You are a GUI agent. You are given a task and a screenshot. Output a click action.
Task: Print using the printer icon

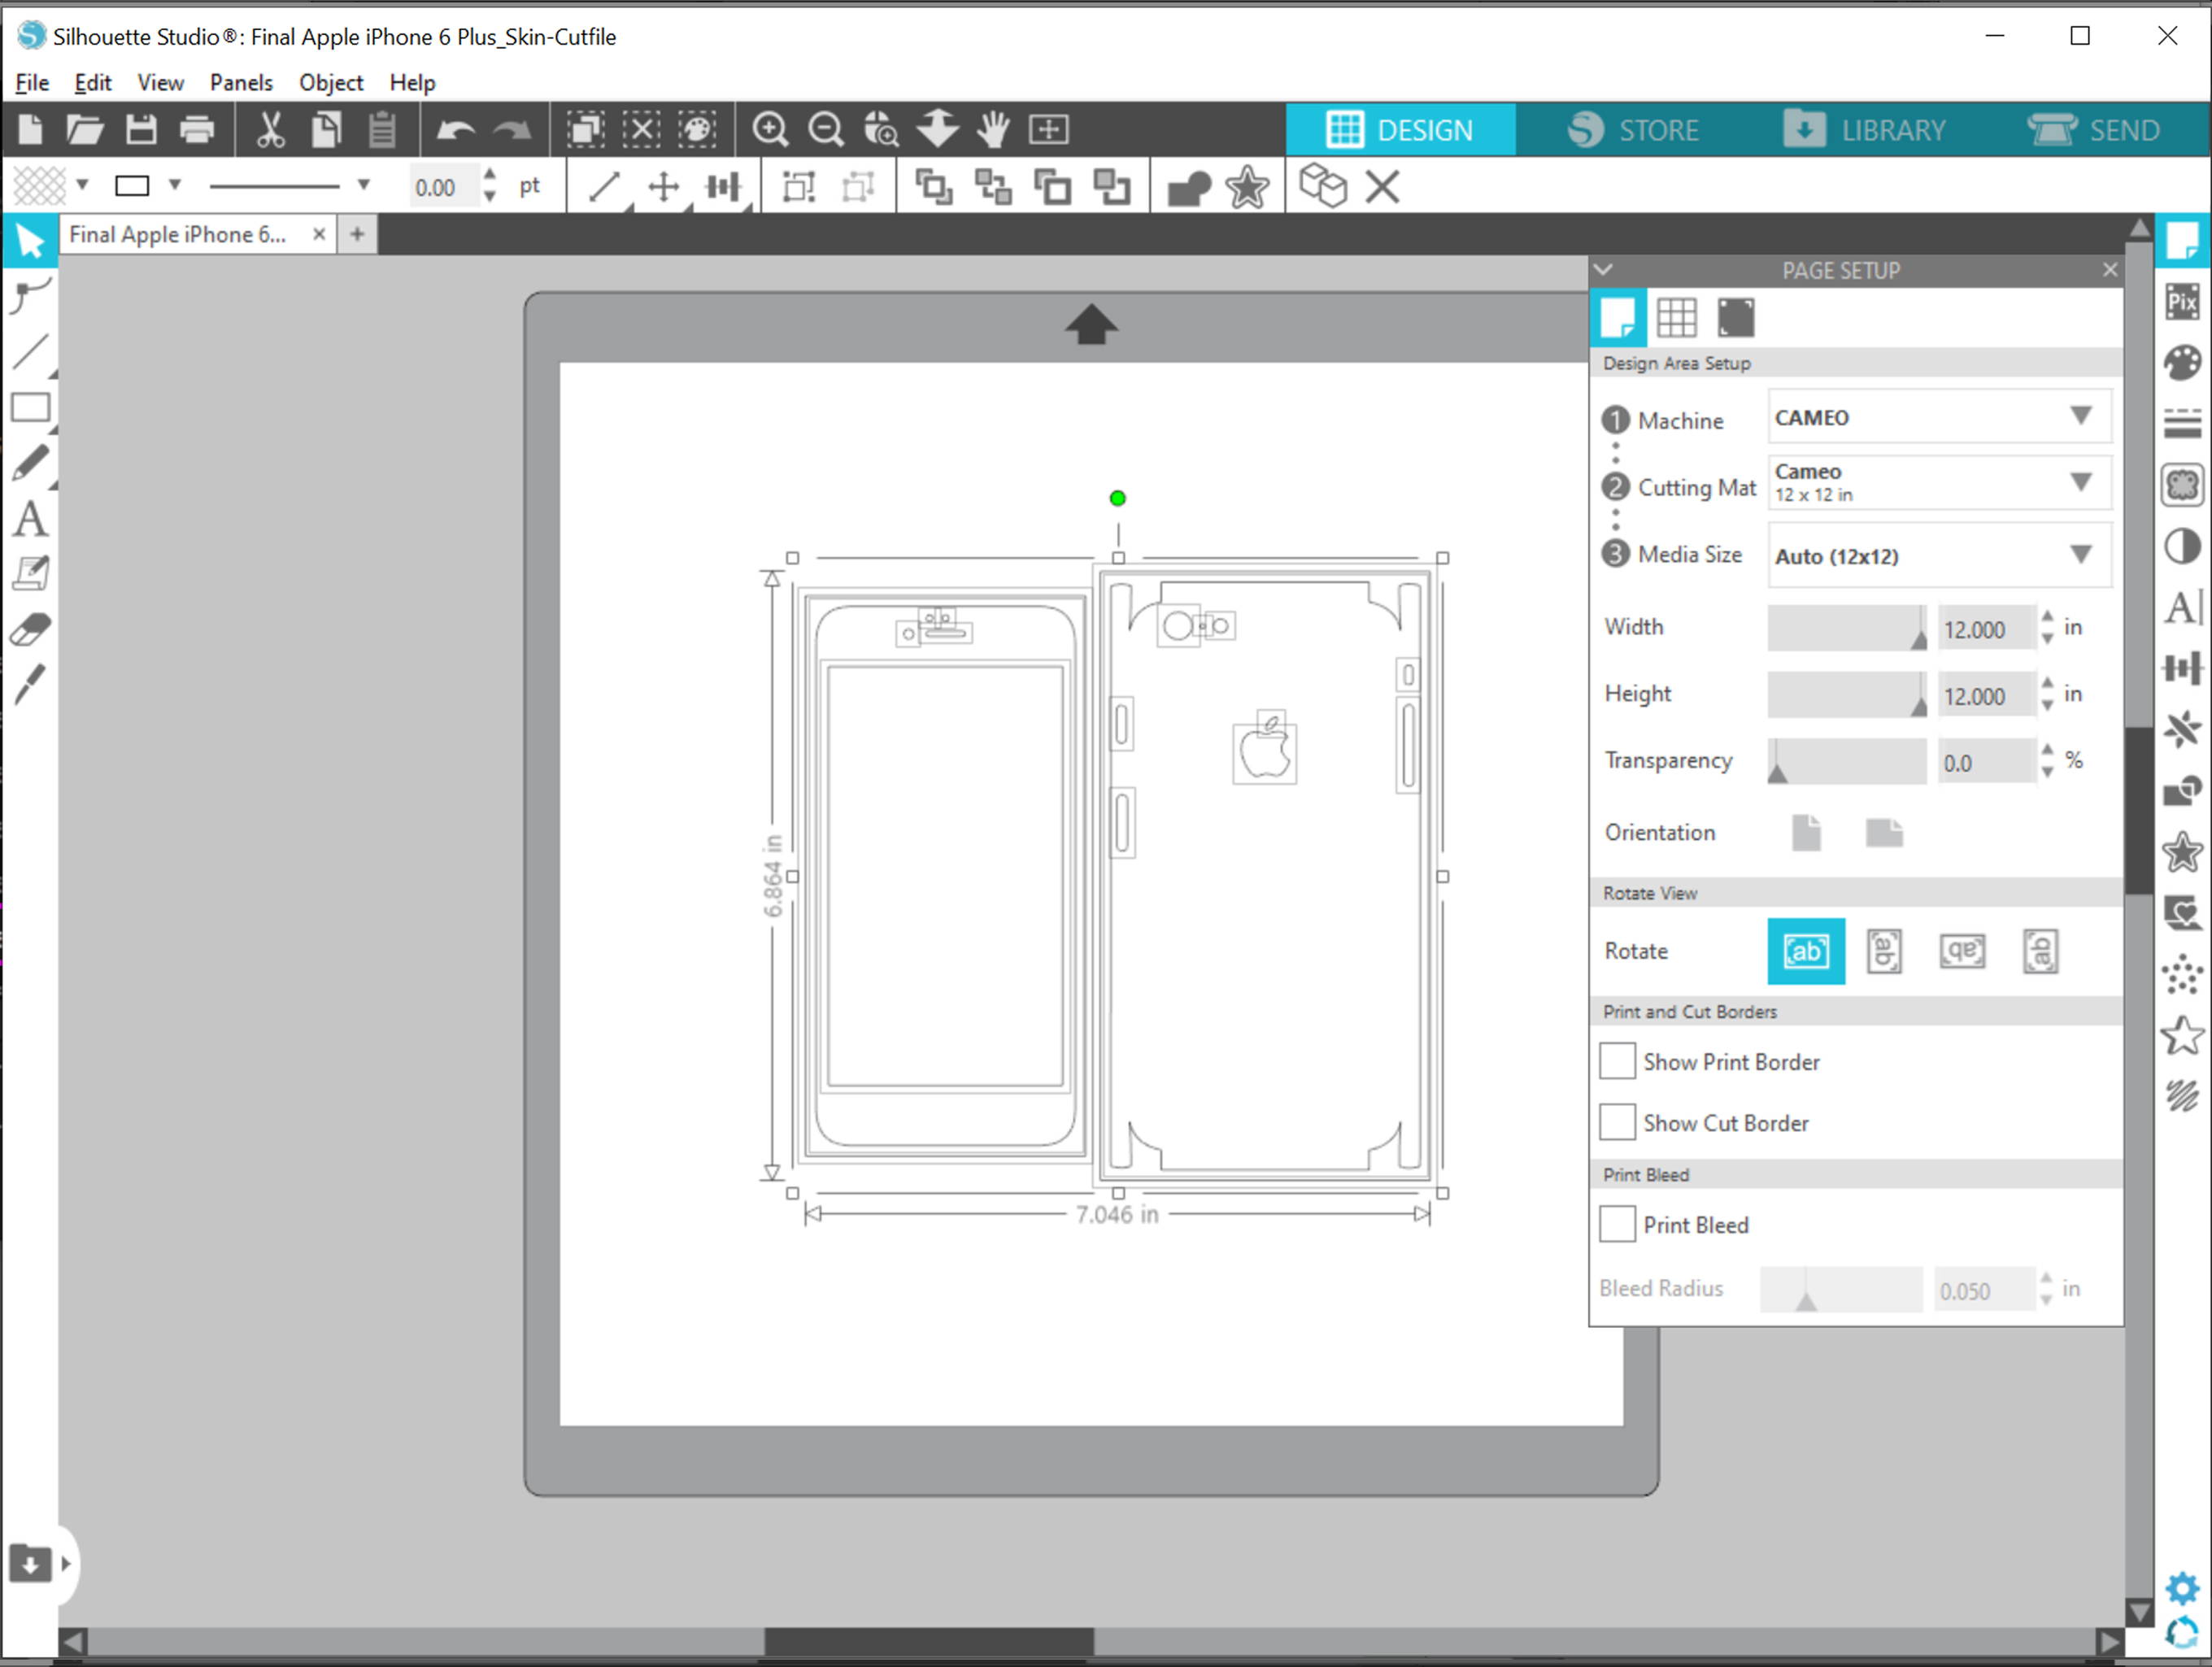(197, 130)
